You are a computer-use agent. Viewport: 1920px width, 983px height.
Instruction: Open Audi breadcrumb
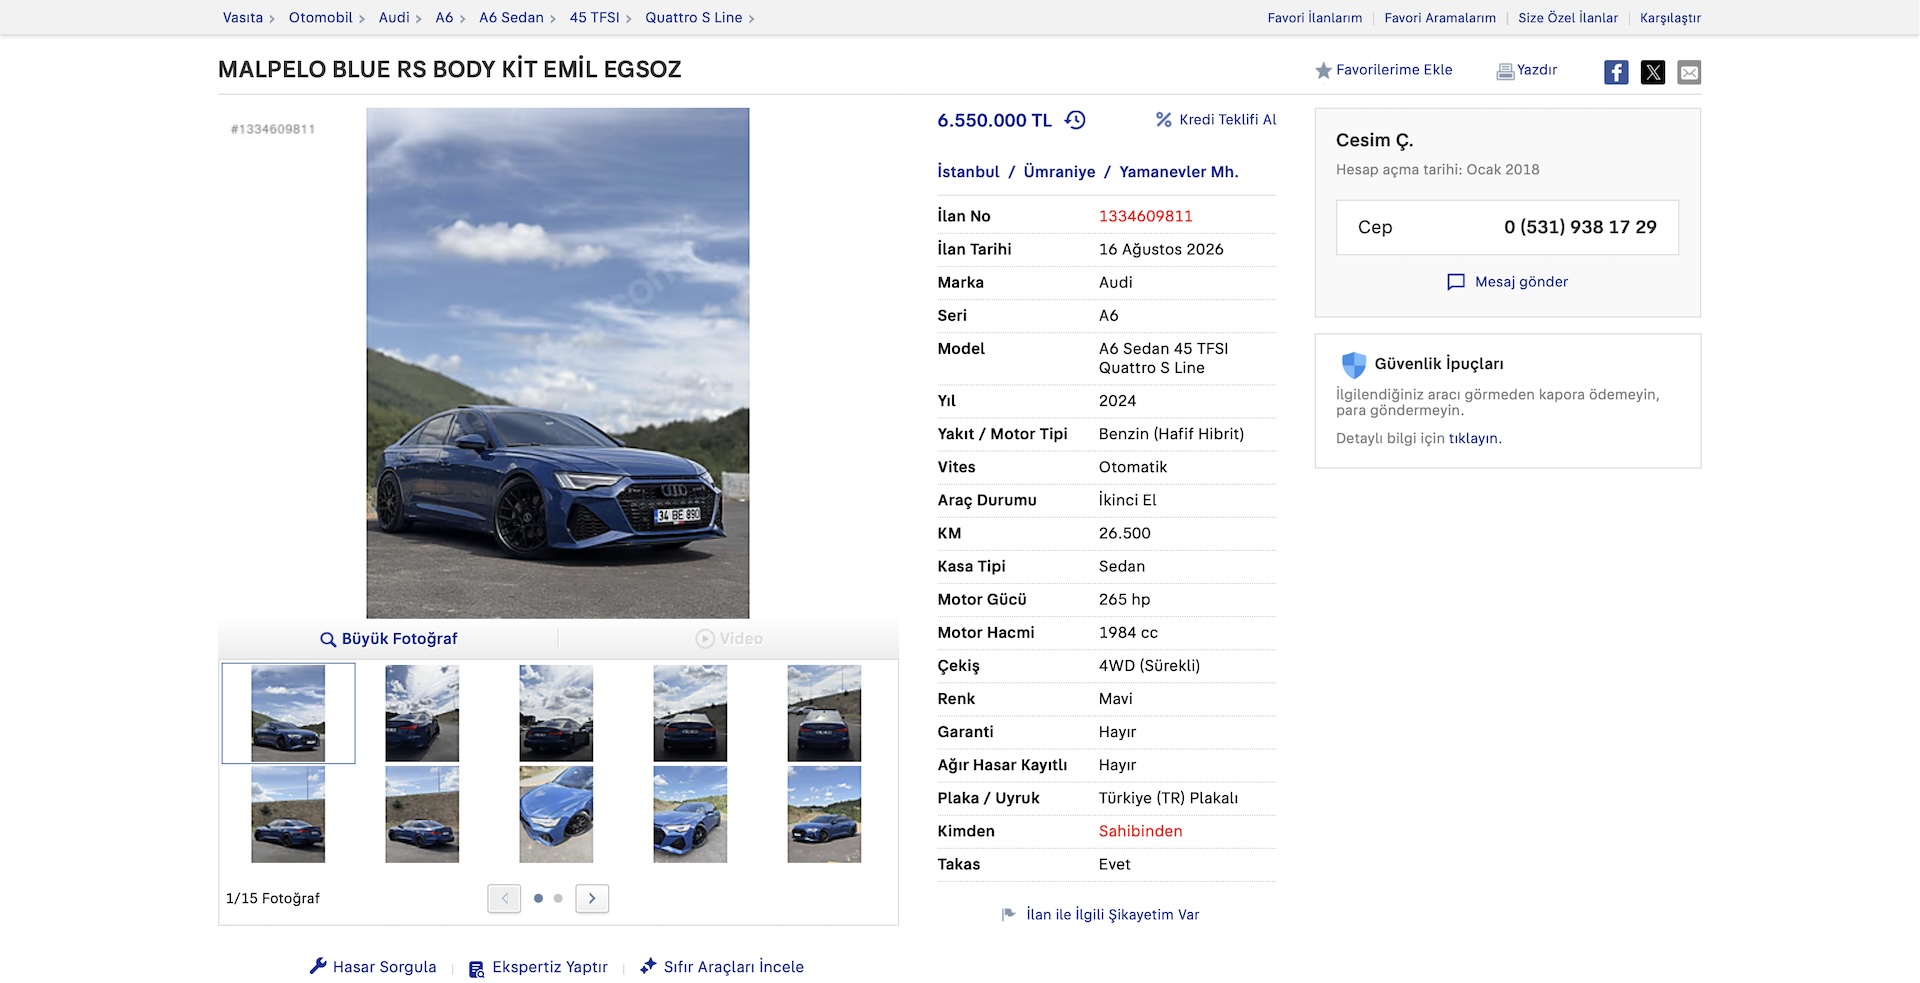coord(394,17)
